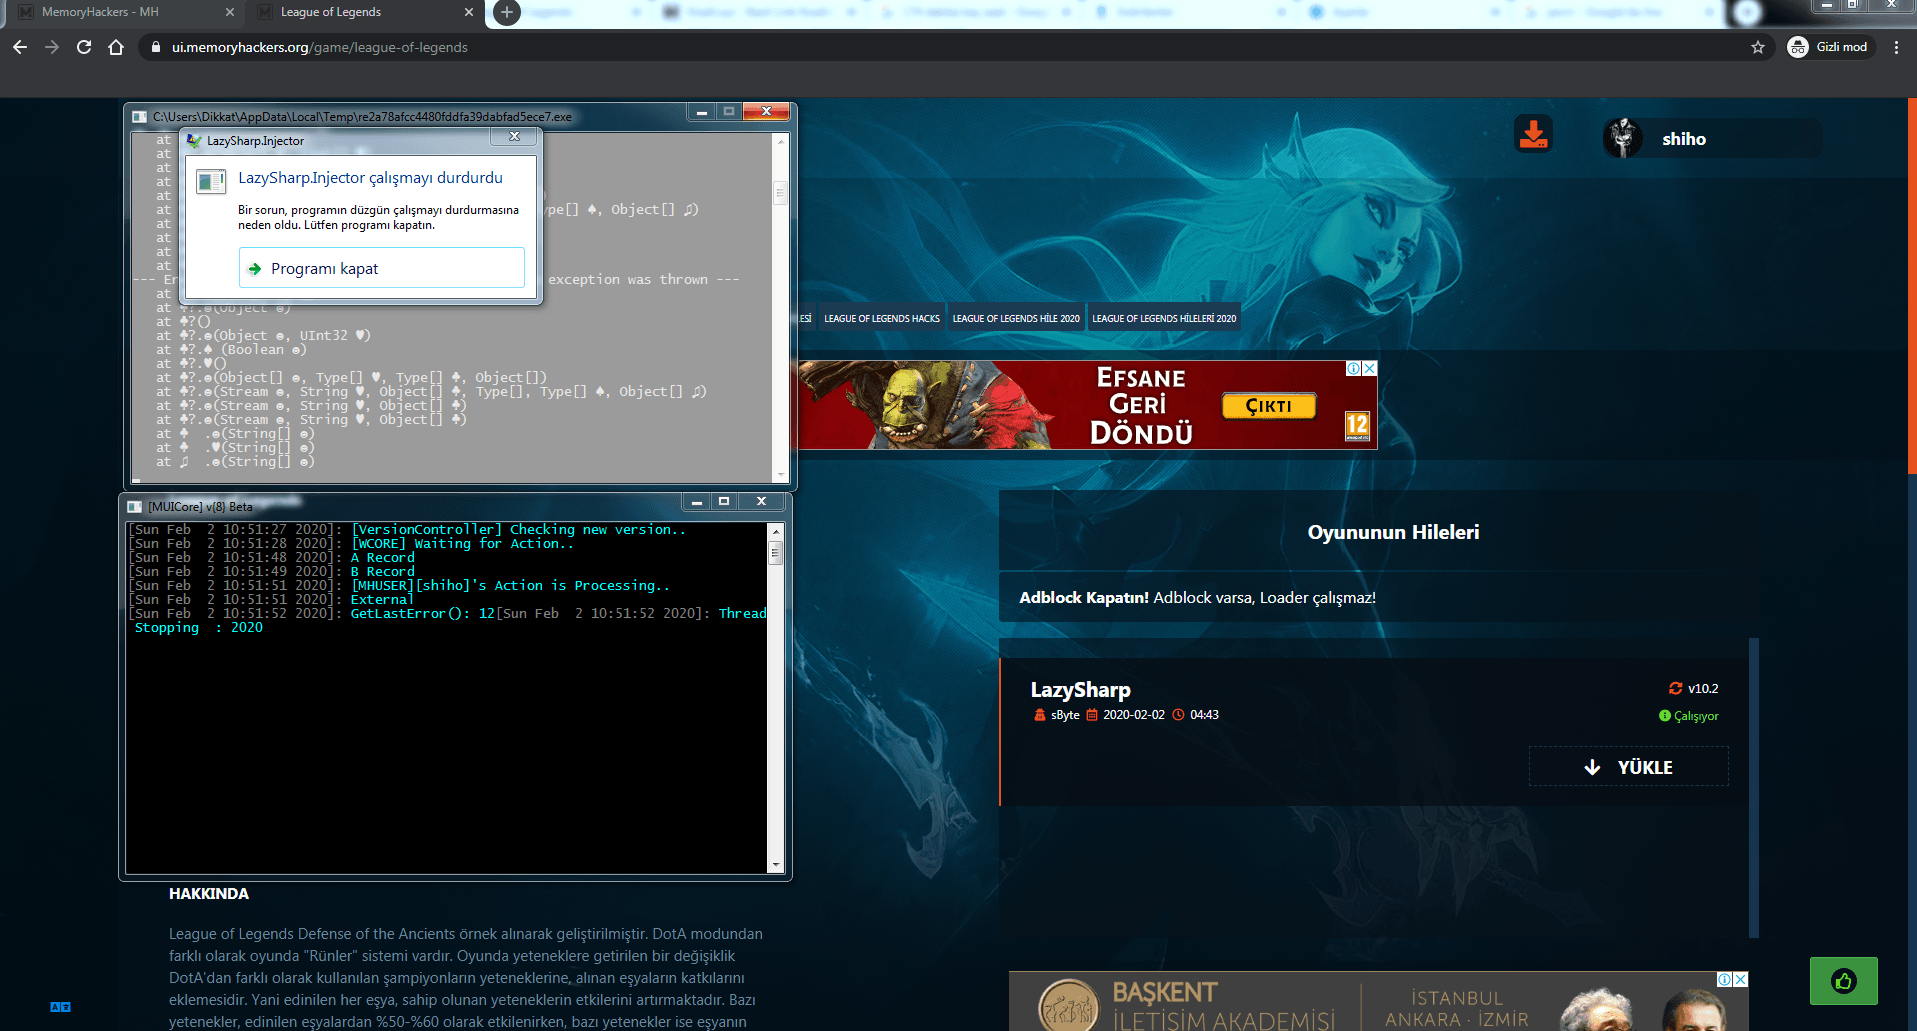The height and width of the screenshot is (1031, 1917).
Task: Click the 2020-02-02 date label
Action: point(1134,715)
